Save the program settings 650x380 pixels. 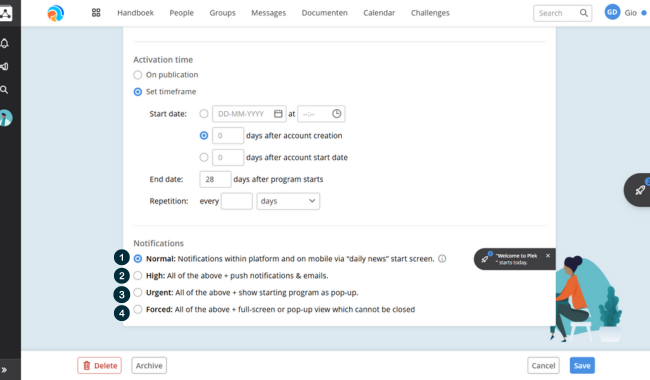pos(582,365)
